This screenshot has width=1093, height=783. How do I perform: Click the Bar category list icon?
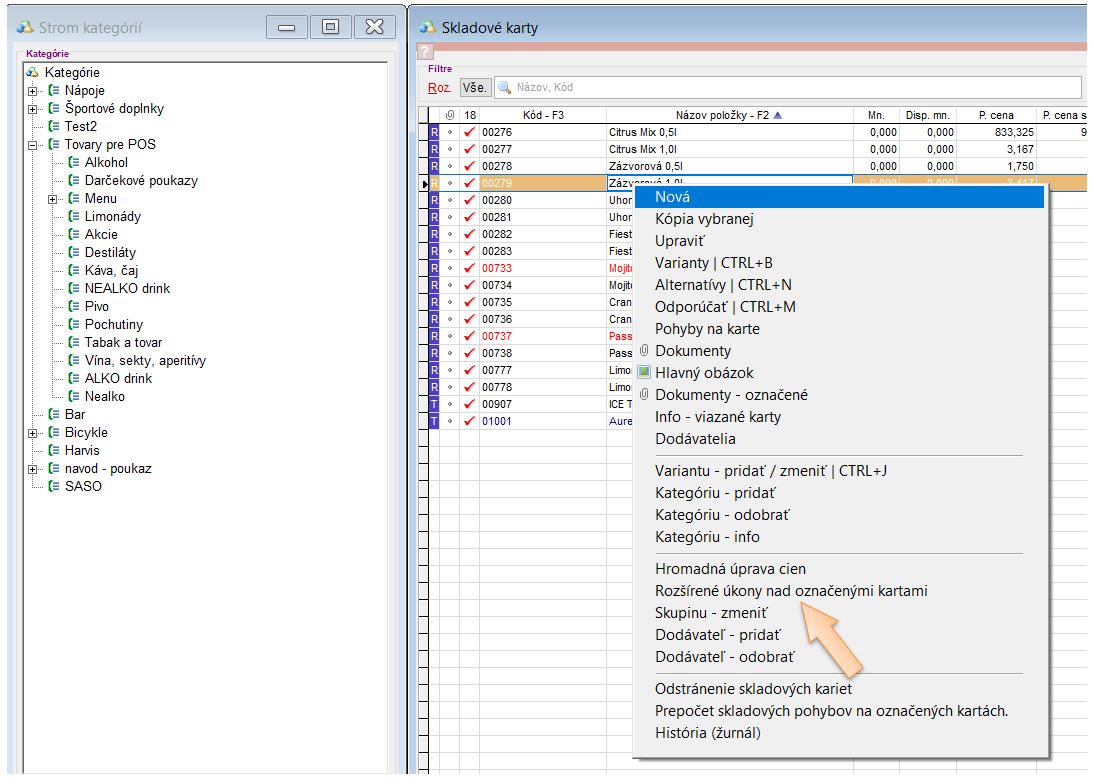(54, 414)
